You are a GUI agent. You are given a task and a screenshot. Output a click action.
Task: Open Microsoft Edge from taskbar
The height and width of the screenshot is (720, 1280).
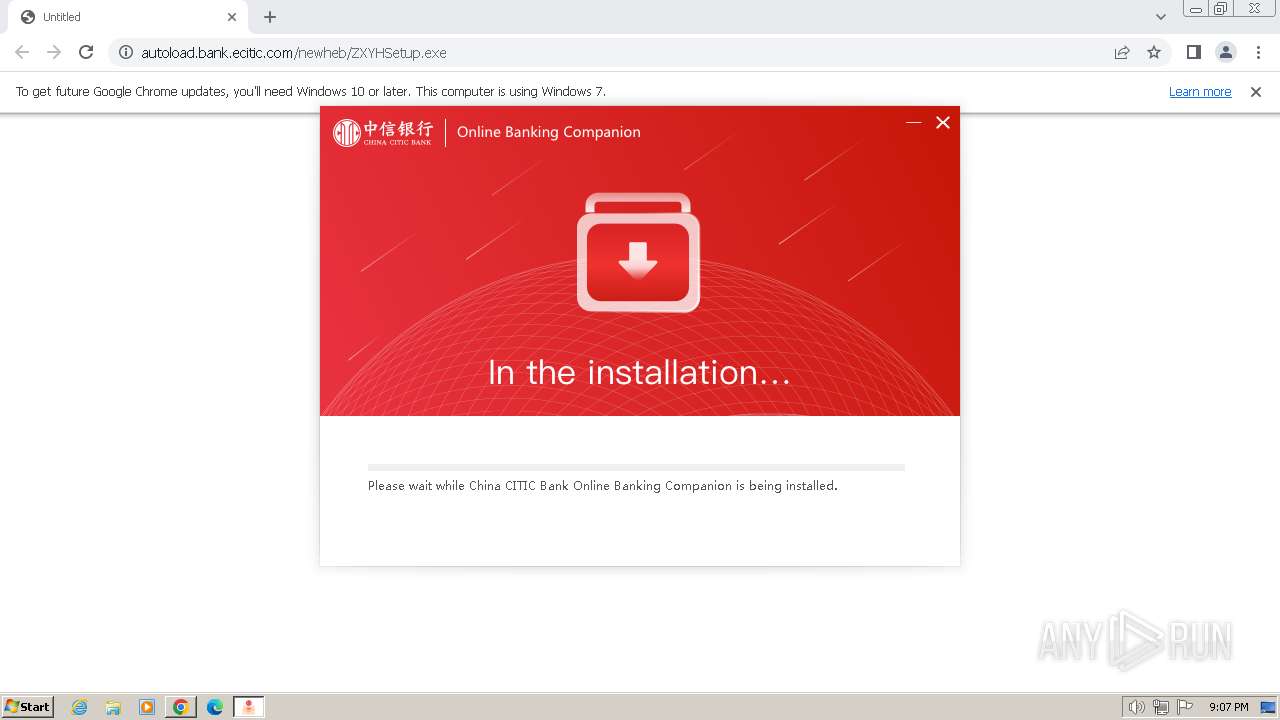point(215,707)
